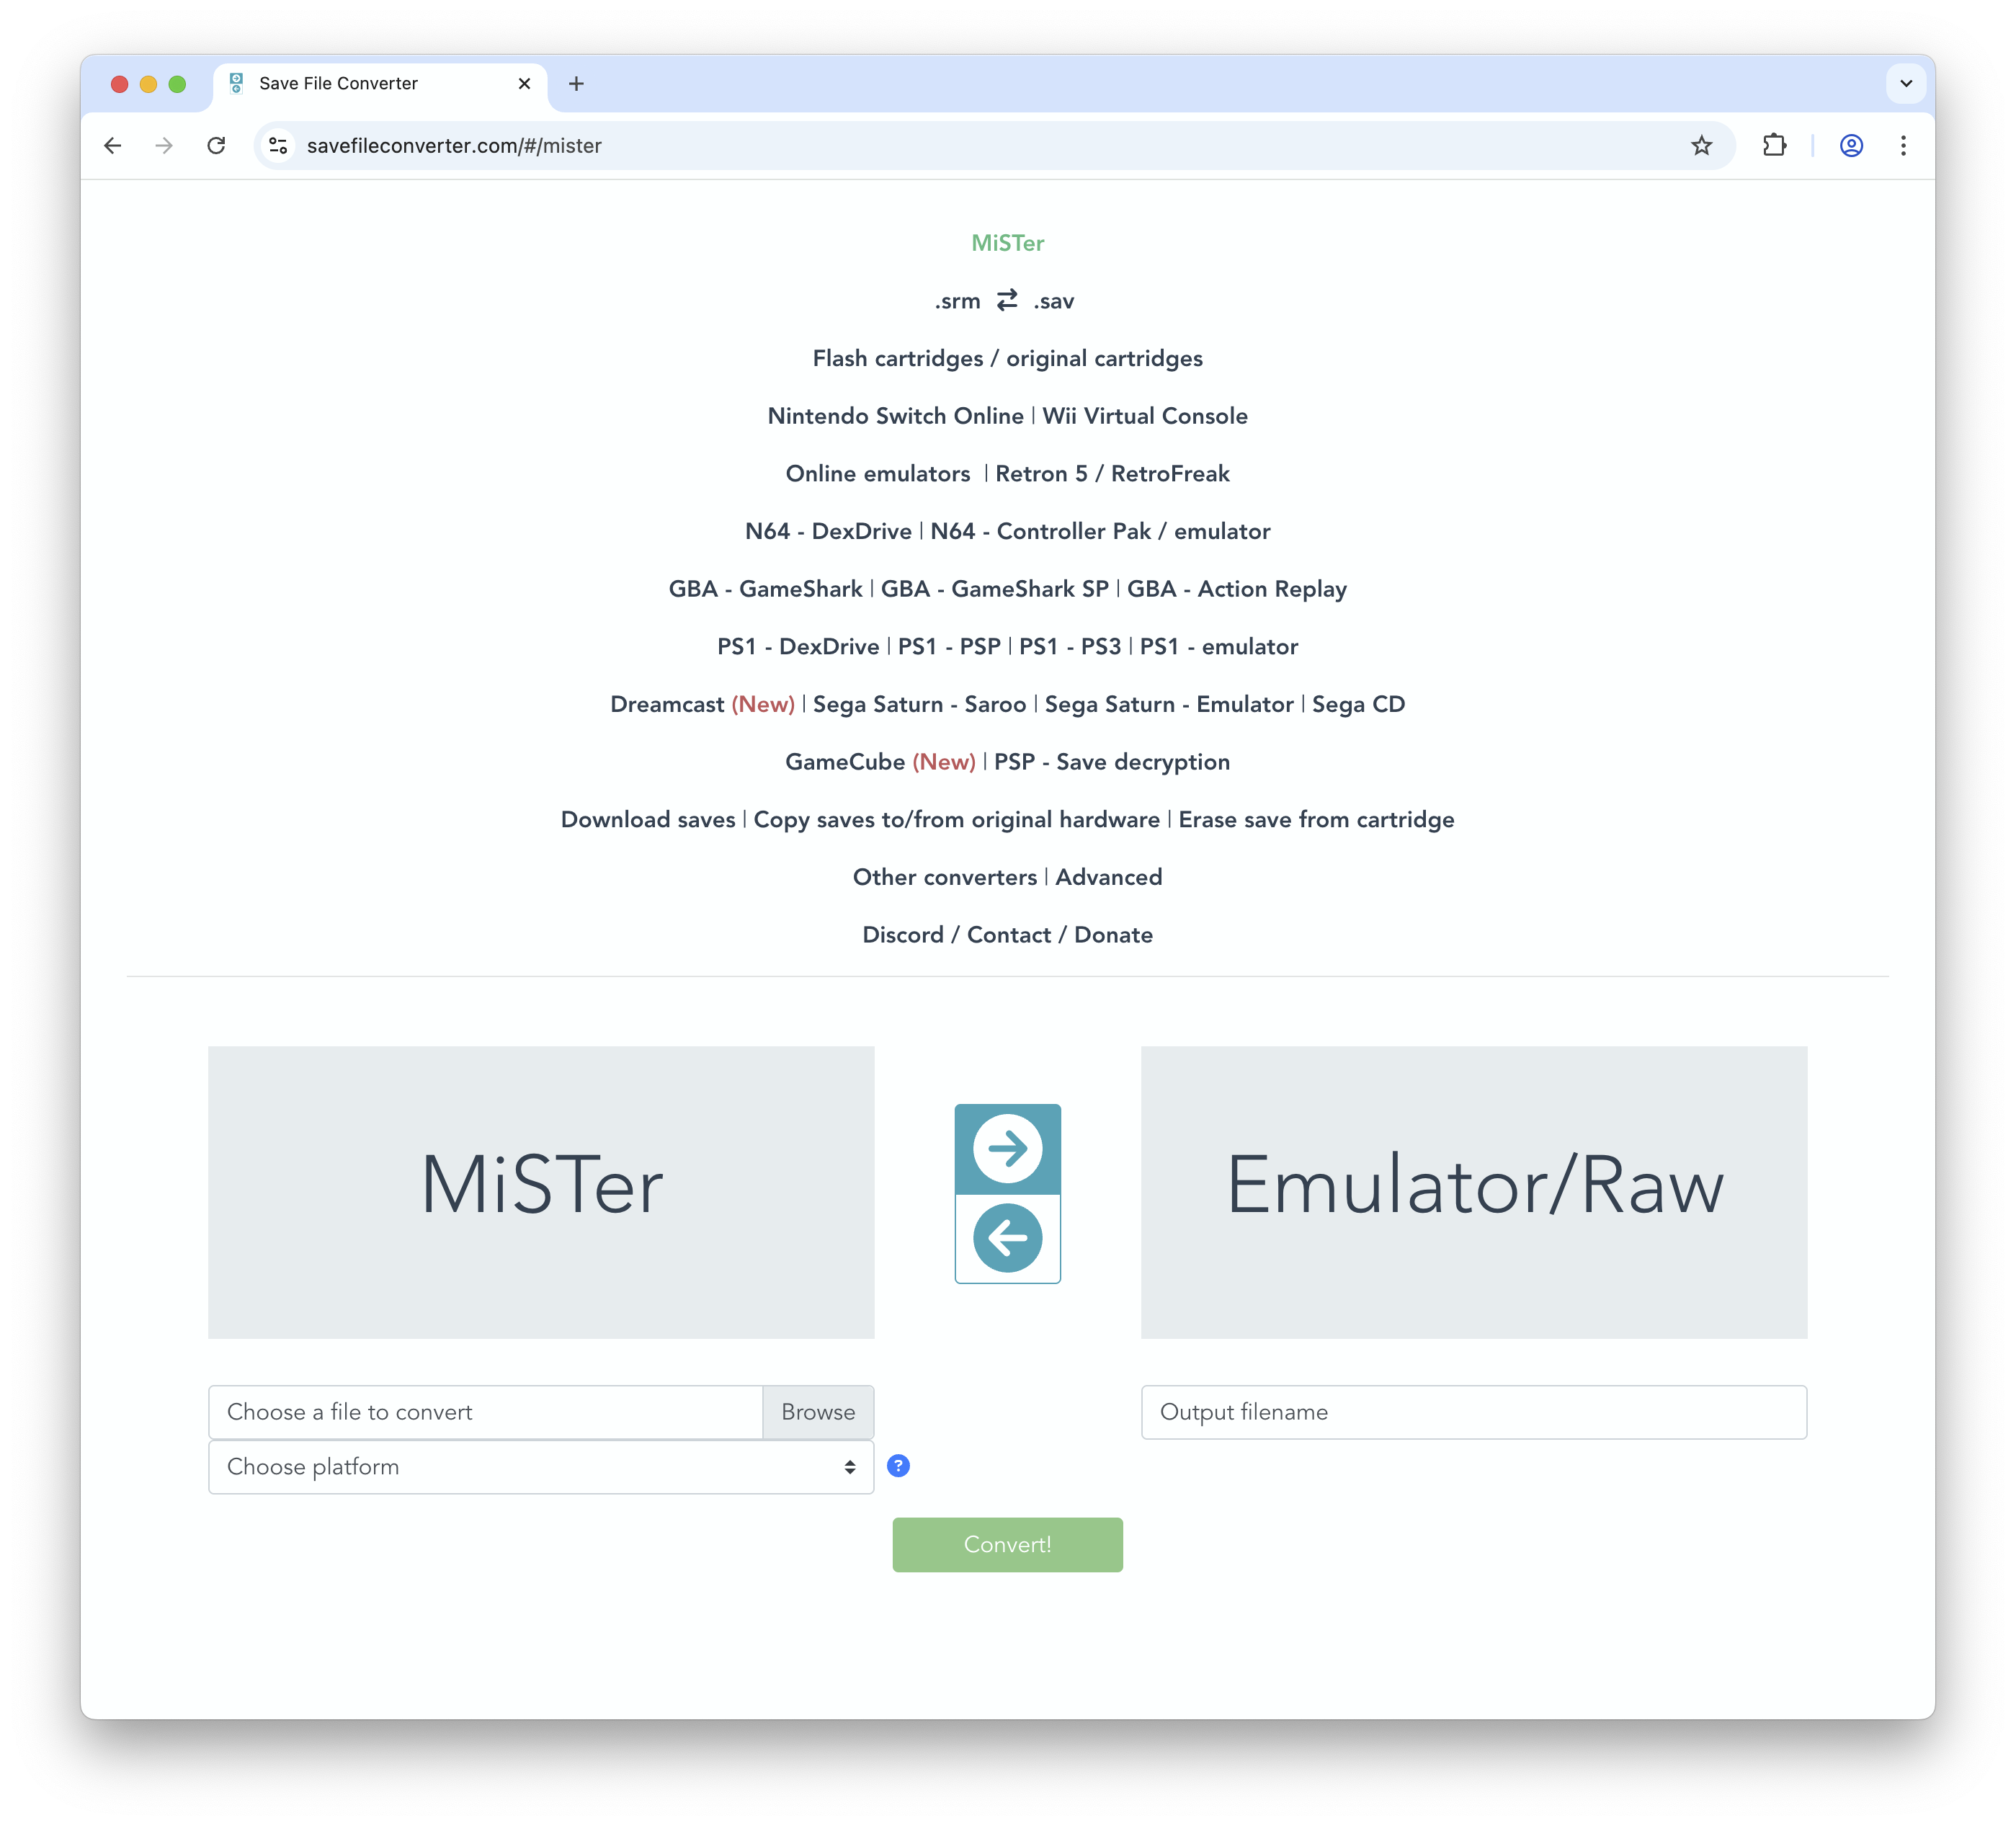Reload the page with the refresh icon
Screen dimensions: 2016x1826
(216, 146)
